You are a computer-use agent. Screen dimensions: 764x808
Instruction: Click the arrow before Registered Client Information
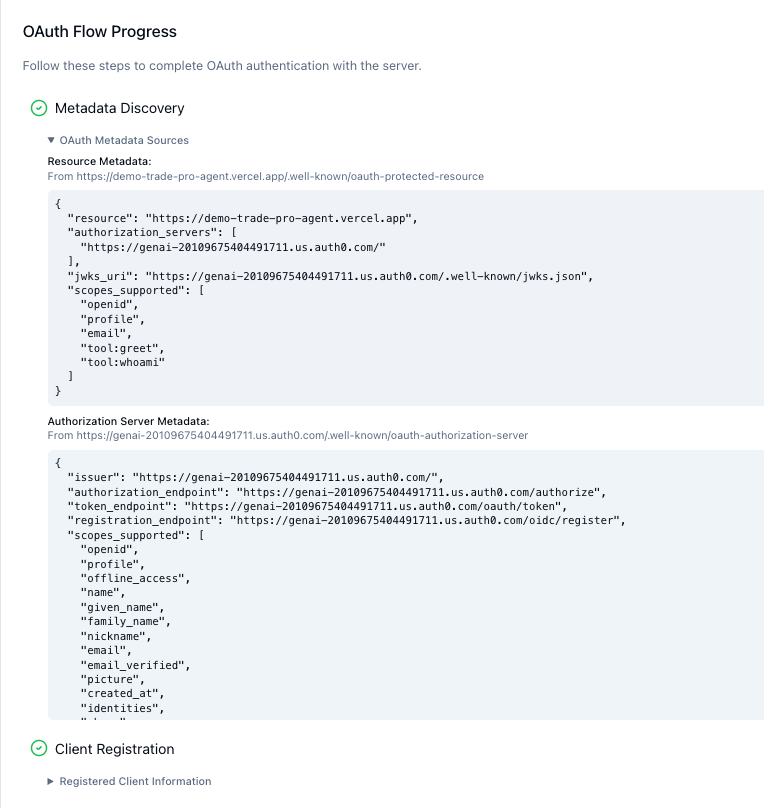(x=50, y=781)
